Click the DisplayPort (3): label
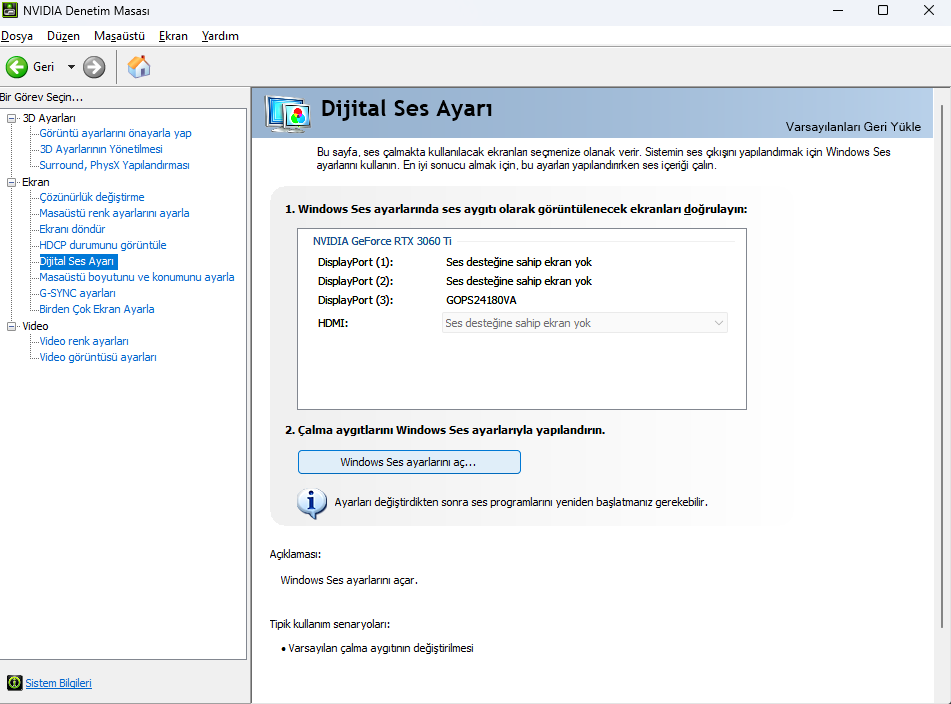 [x=355, y=300]
